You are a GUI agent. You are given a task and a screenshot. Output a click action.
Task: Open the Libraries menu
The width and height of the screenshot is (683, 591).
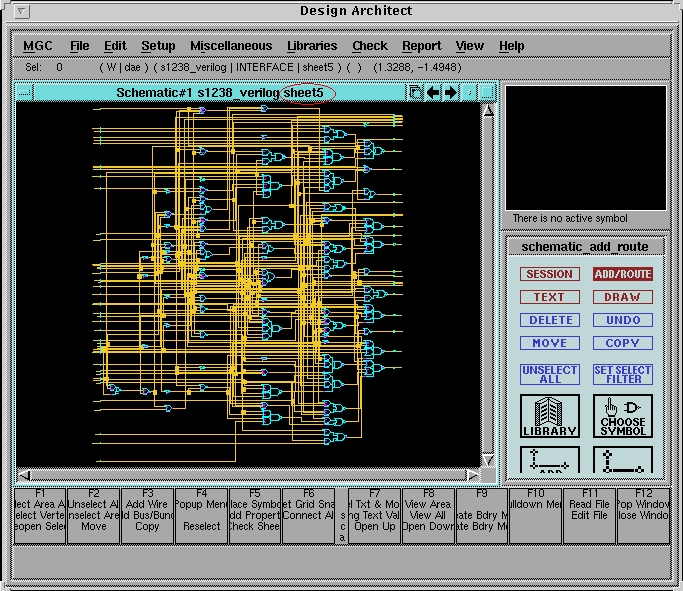click(312, 46)
